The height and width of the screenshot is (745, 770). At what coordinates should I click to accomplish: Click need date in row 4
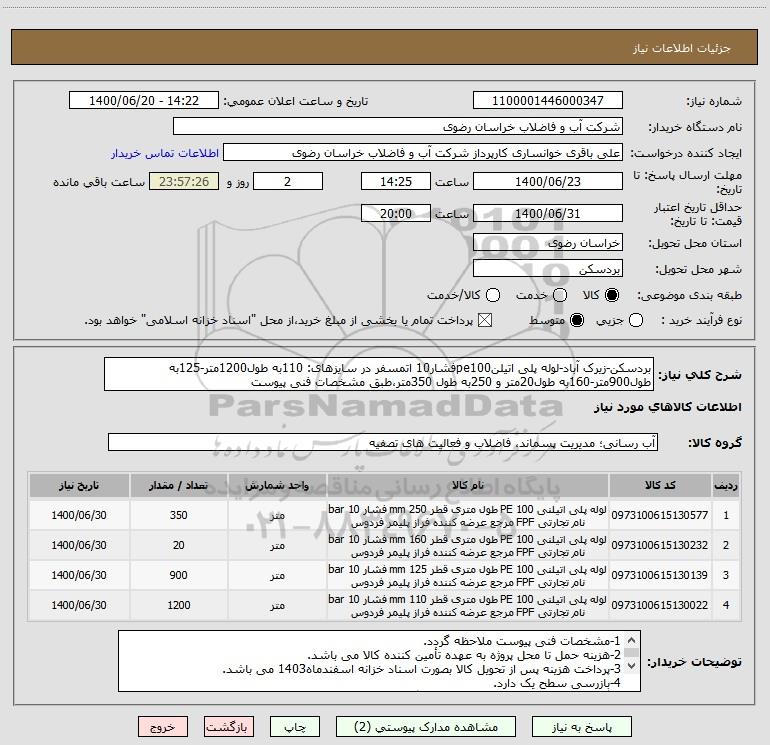pyautogui.click(x=79, y=605)
